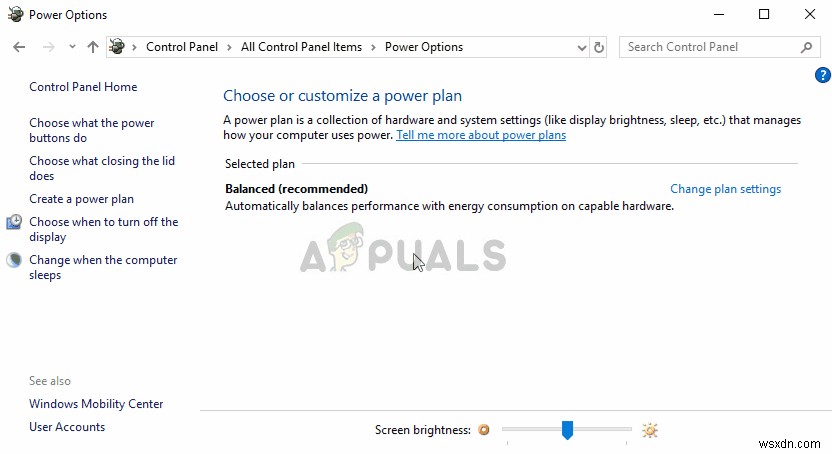Viewport: 832px width, 454px height.
Task: Open Tell me more about power plans
Action: click(480, 135)
